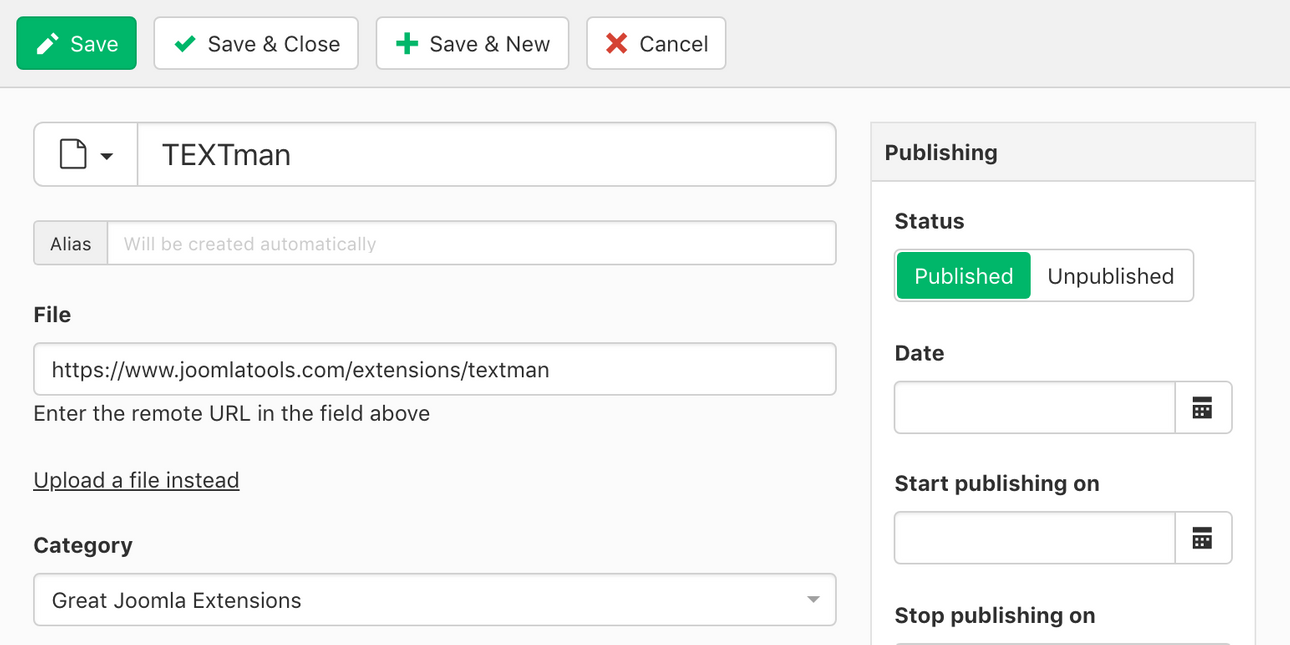1290x645 pixels.
Task: Click the TEXTman title field
Action: [486, 155]
